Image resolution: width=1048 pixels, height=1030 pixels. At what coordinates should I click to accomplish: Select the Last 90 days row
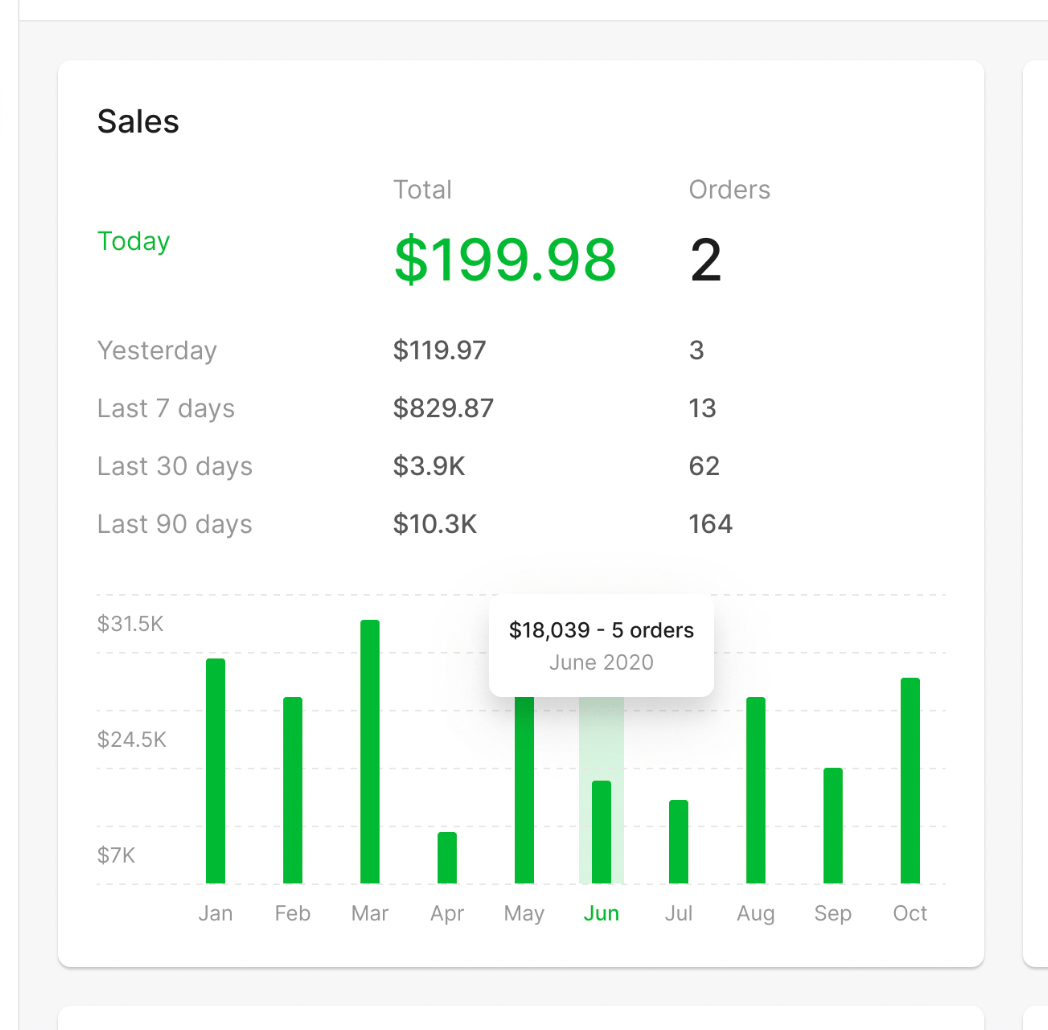pos(175,525)
